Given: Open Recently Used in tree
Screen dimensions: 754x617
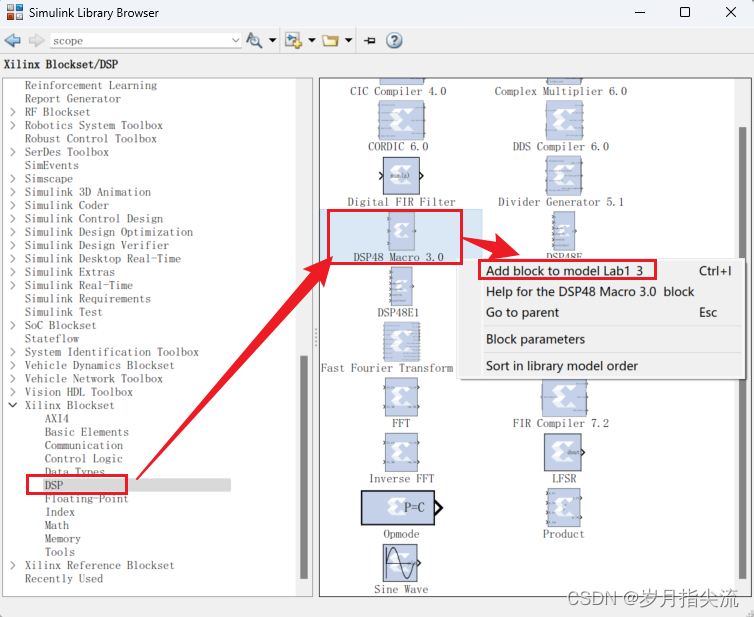Looking at the screenshot, I should 64,579.
